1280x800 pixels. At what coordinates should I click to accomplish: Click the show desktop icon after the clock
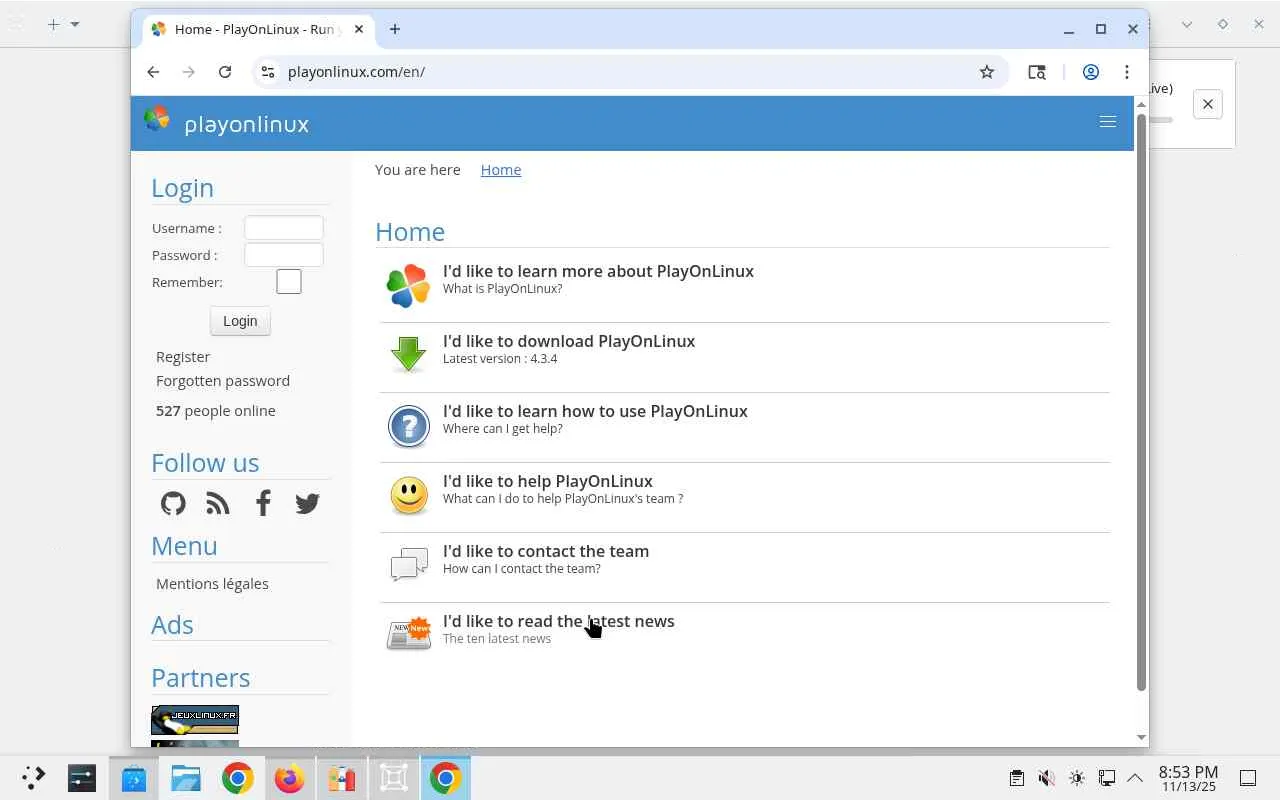pyautogui.click(x=1248, y=778)
